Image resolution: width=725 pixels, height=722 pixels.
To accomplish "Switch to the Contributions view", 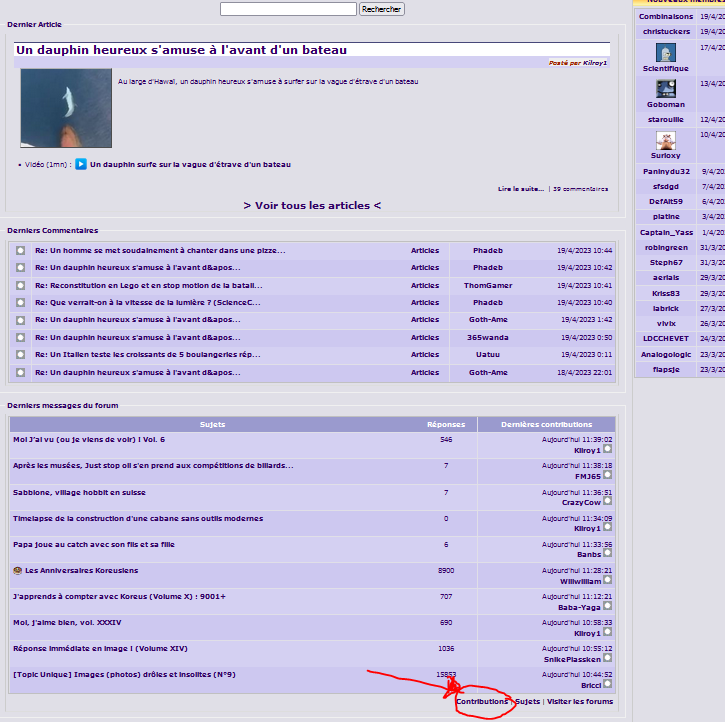I will click(x=481, y=701).
